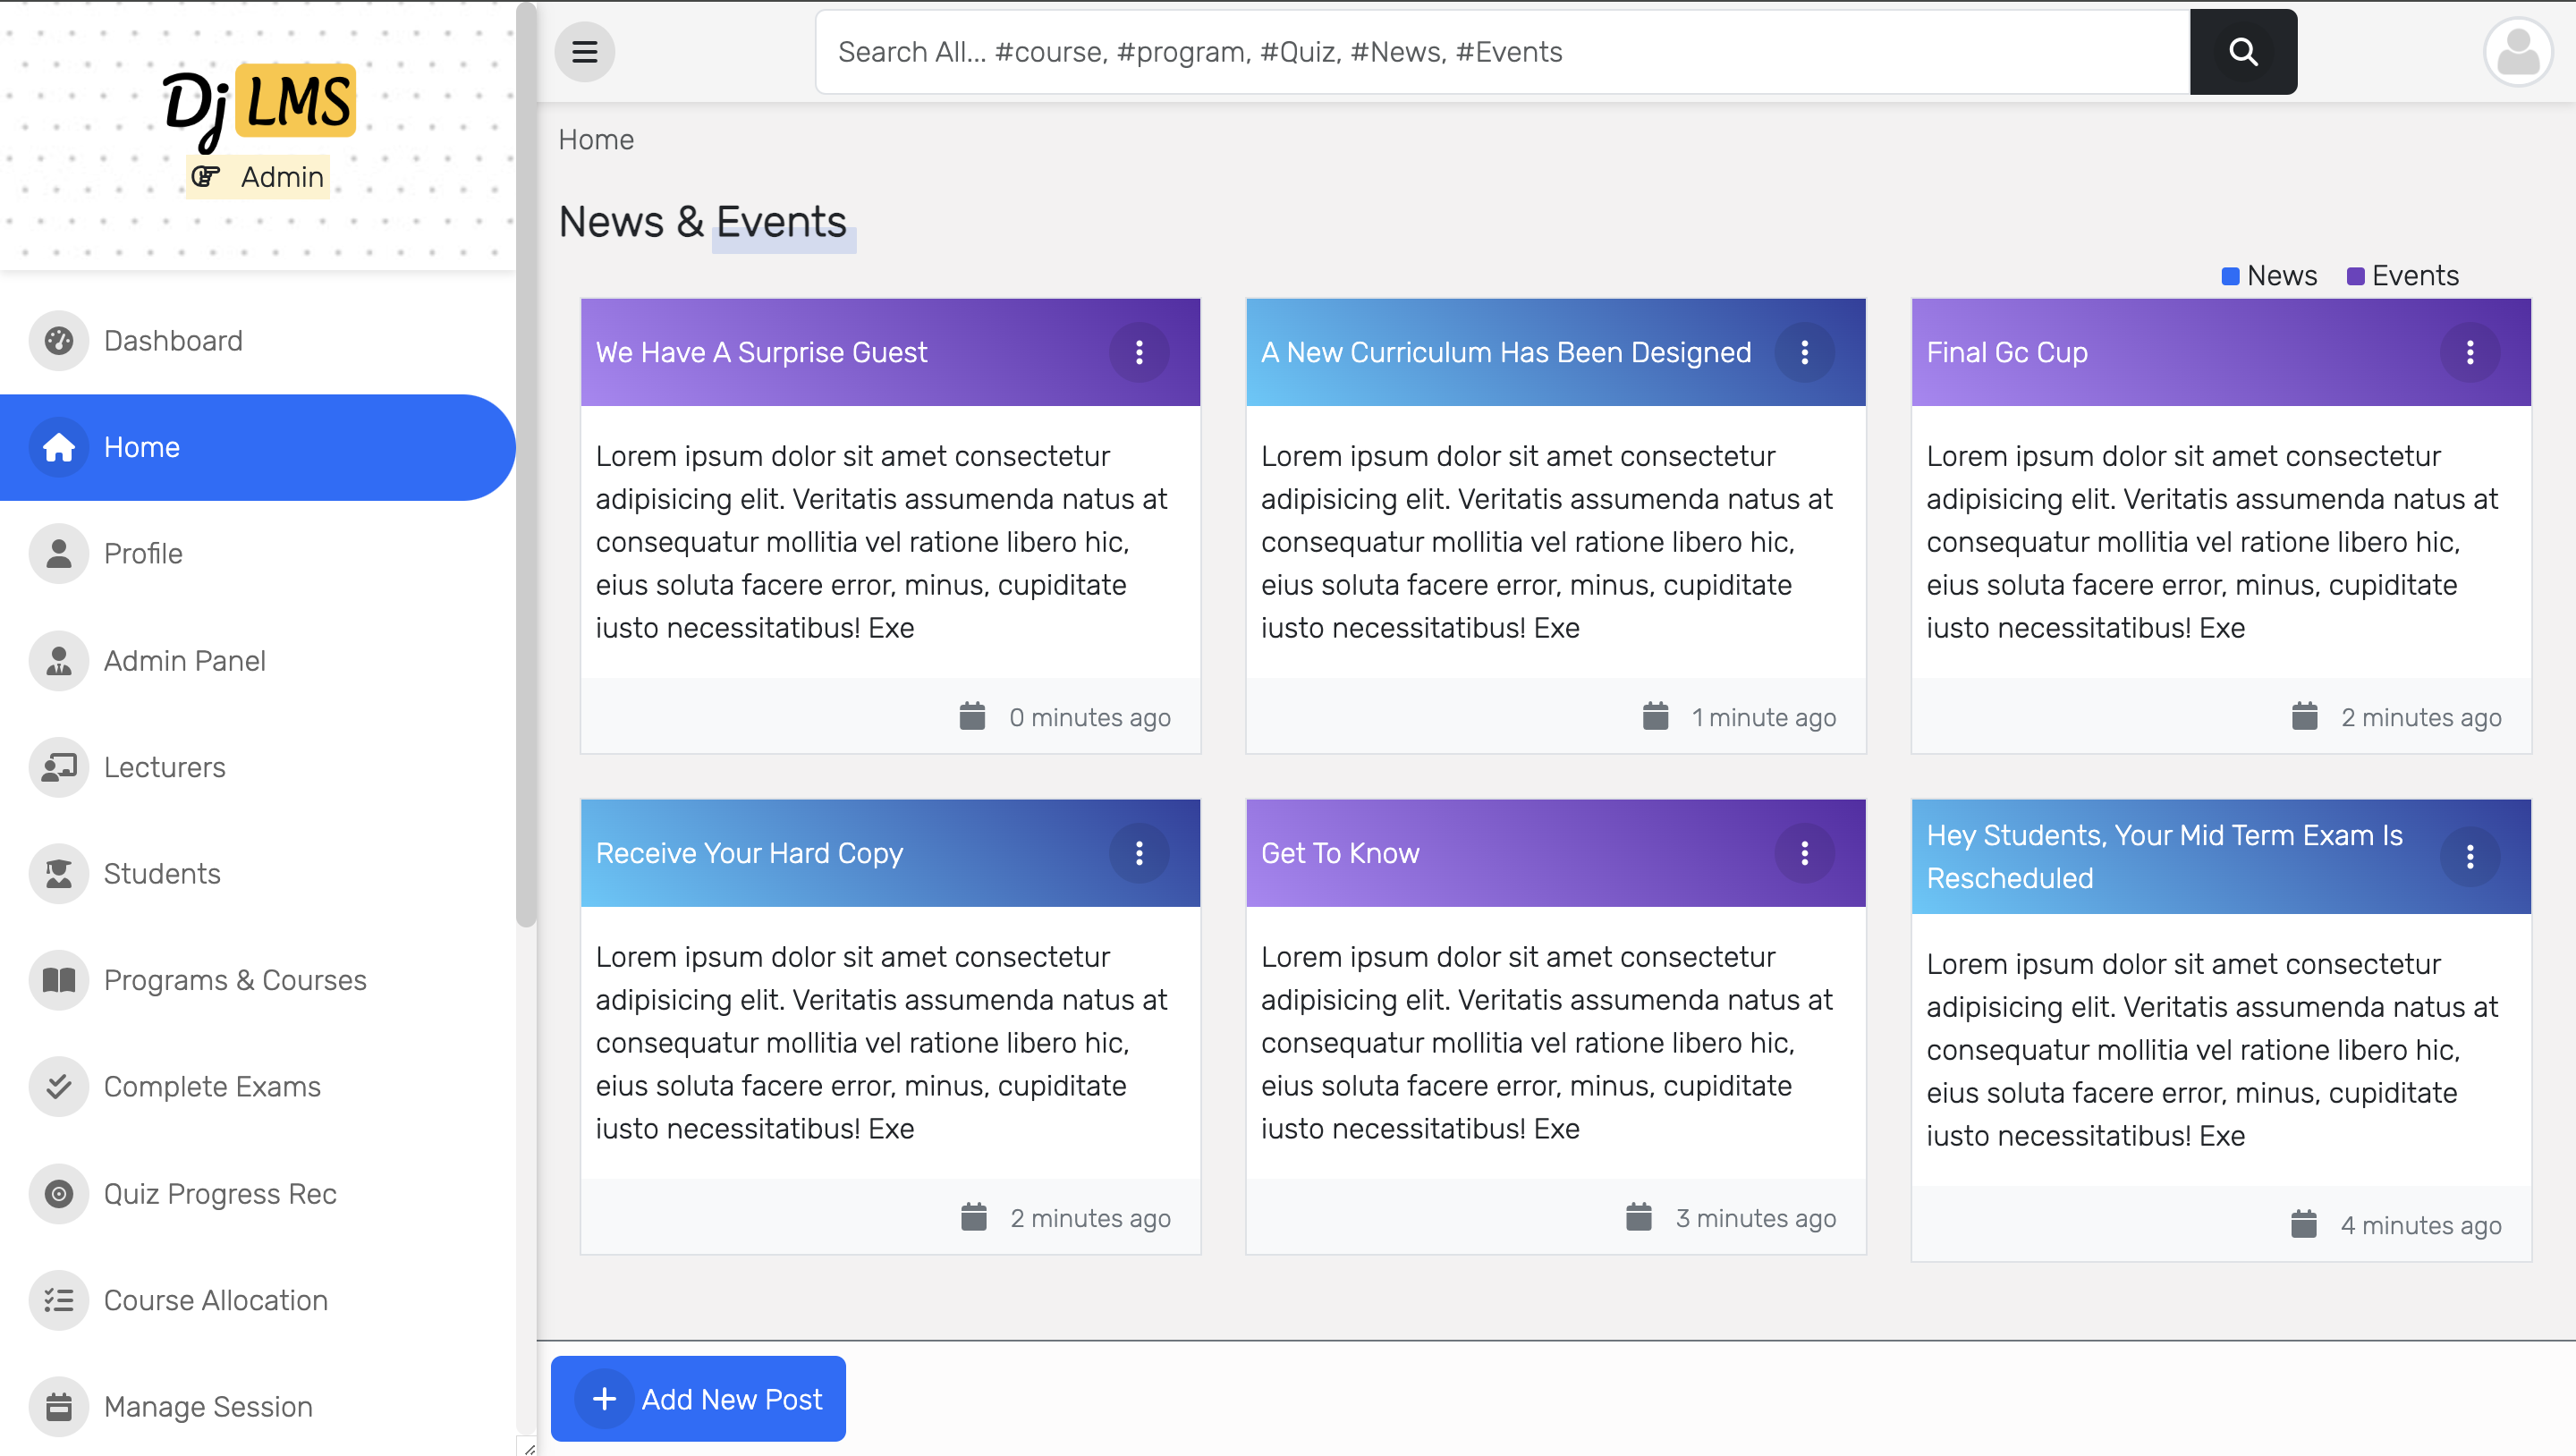Click the Home breadcrumb text
This screenshot has width=2576, height=1456.
[596, 140]
